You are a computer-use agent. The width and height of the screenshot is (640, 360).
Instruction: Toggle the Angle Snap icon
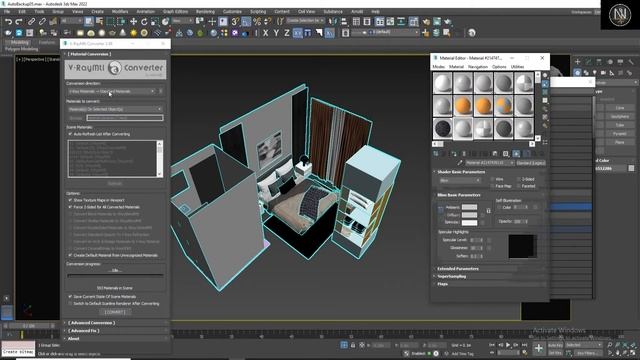pyautogui.click(x=246, y=22)
